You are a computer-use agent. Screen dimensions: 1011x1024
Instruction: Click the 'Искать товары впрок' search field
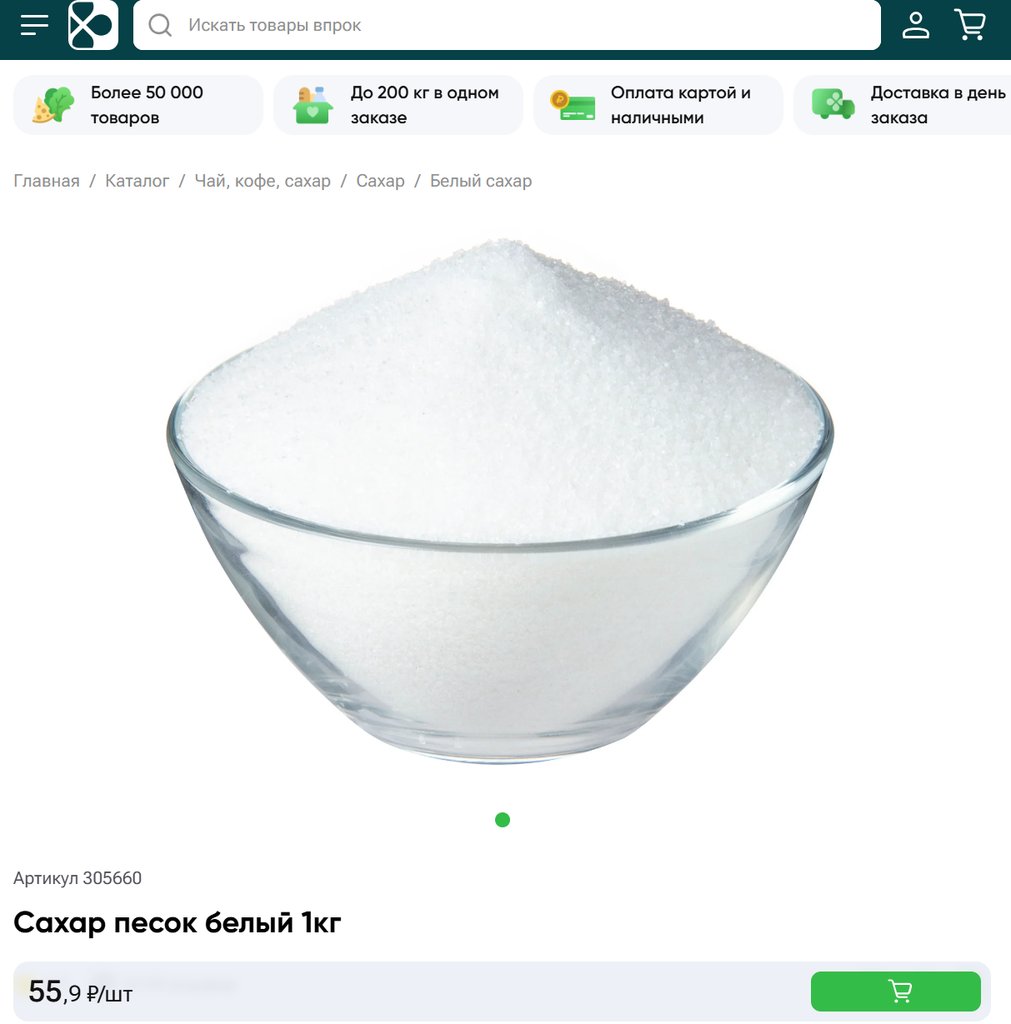point(507,25)
